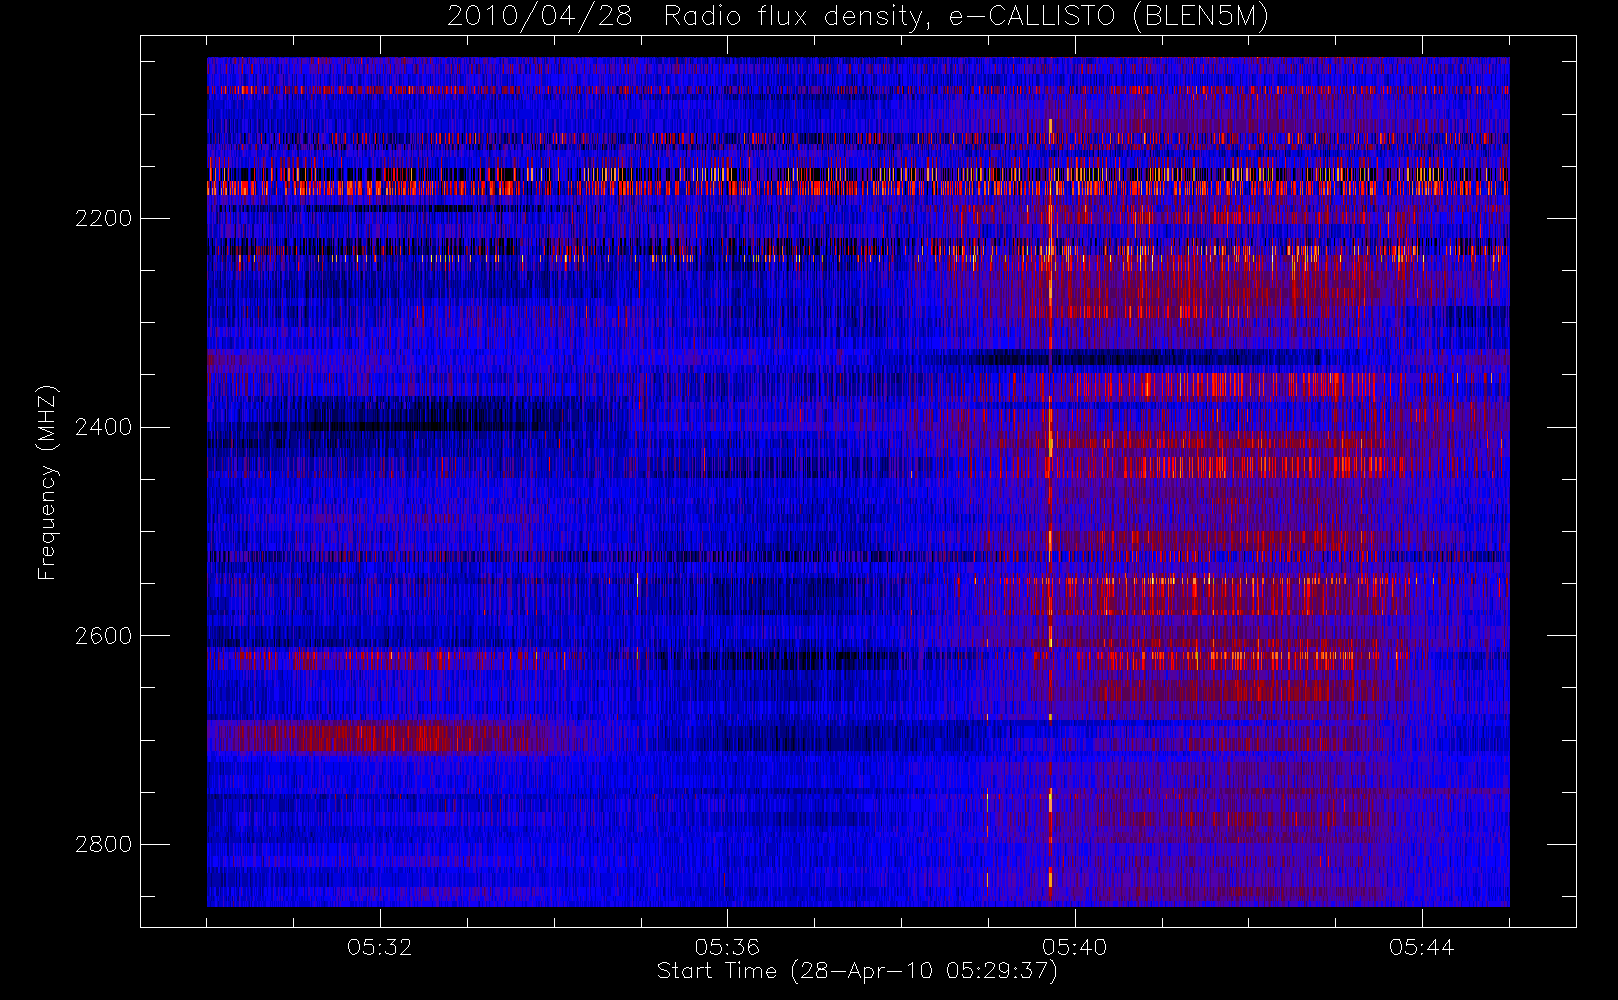Click the 05:44 time tick label
The width and height of the screenshot is (1618, 1000).
1421,947
